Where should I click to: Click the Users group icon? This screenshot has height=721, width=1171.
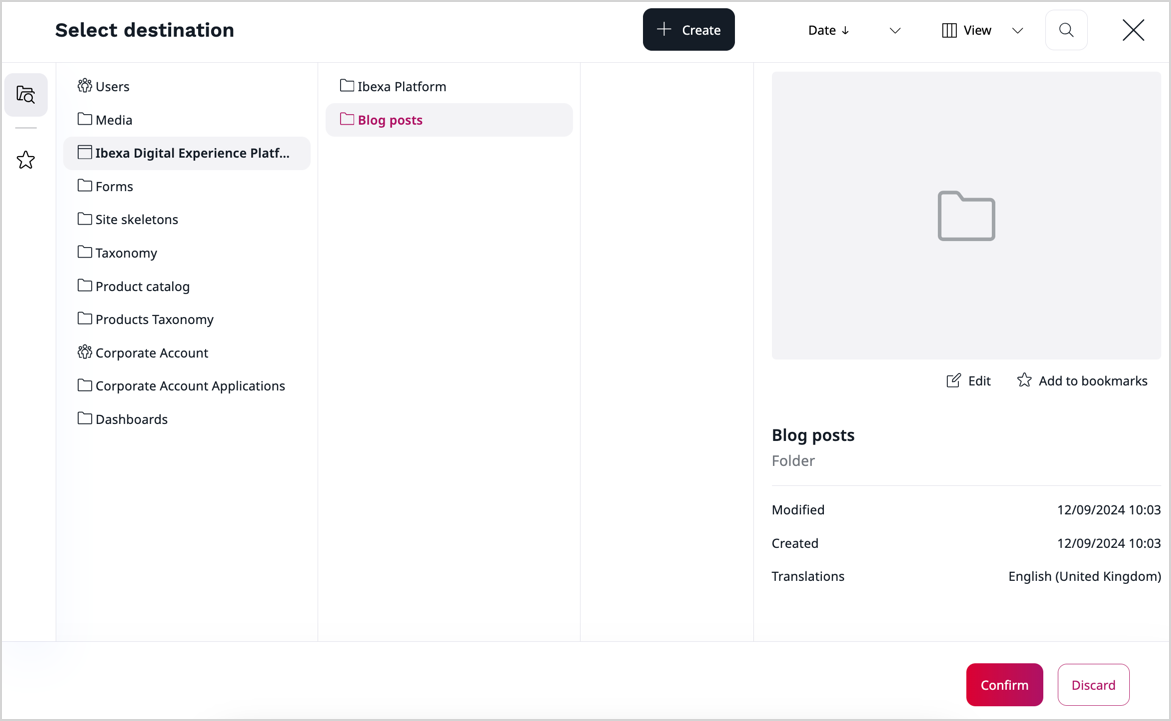pos(85,86)
